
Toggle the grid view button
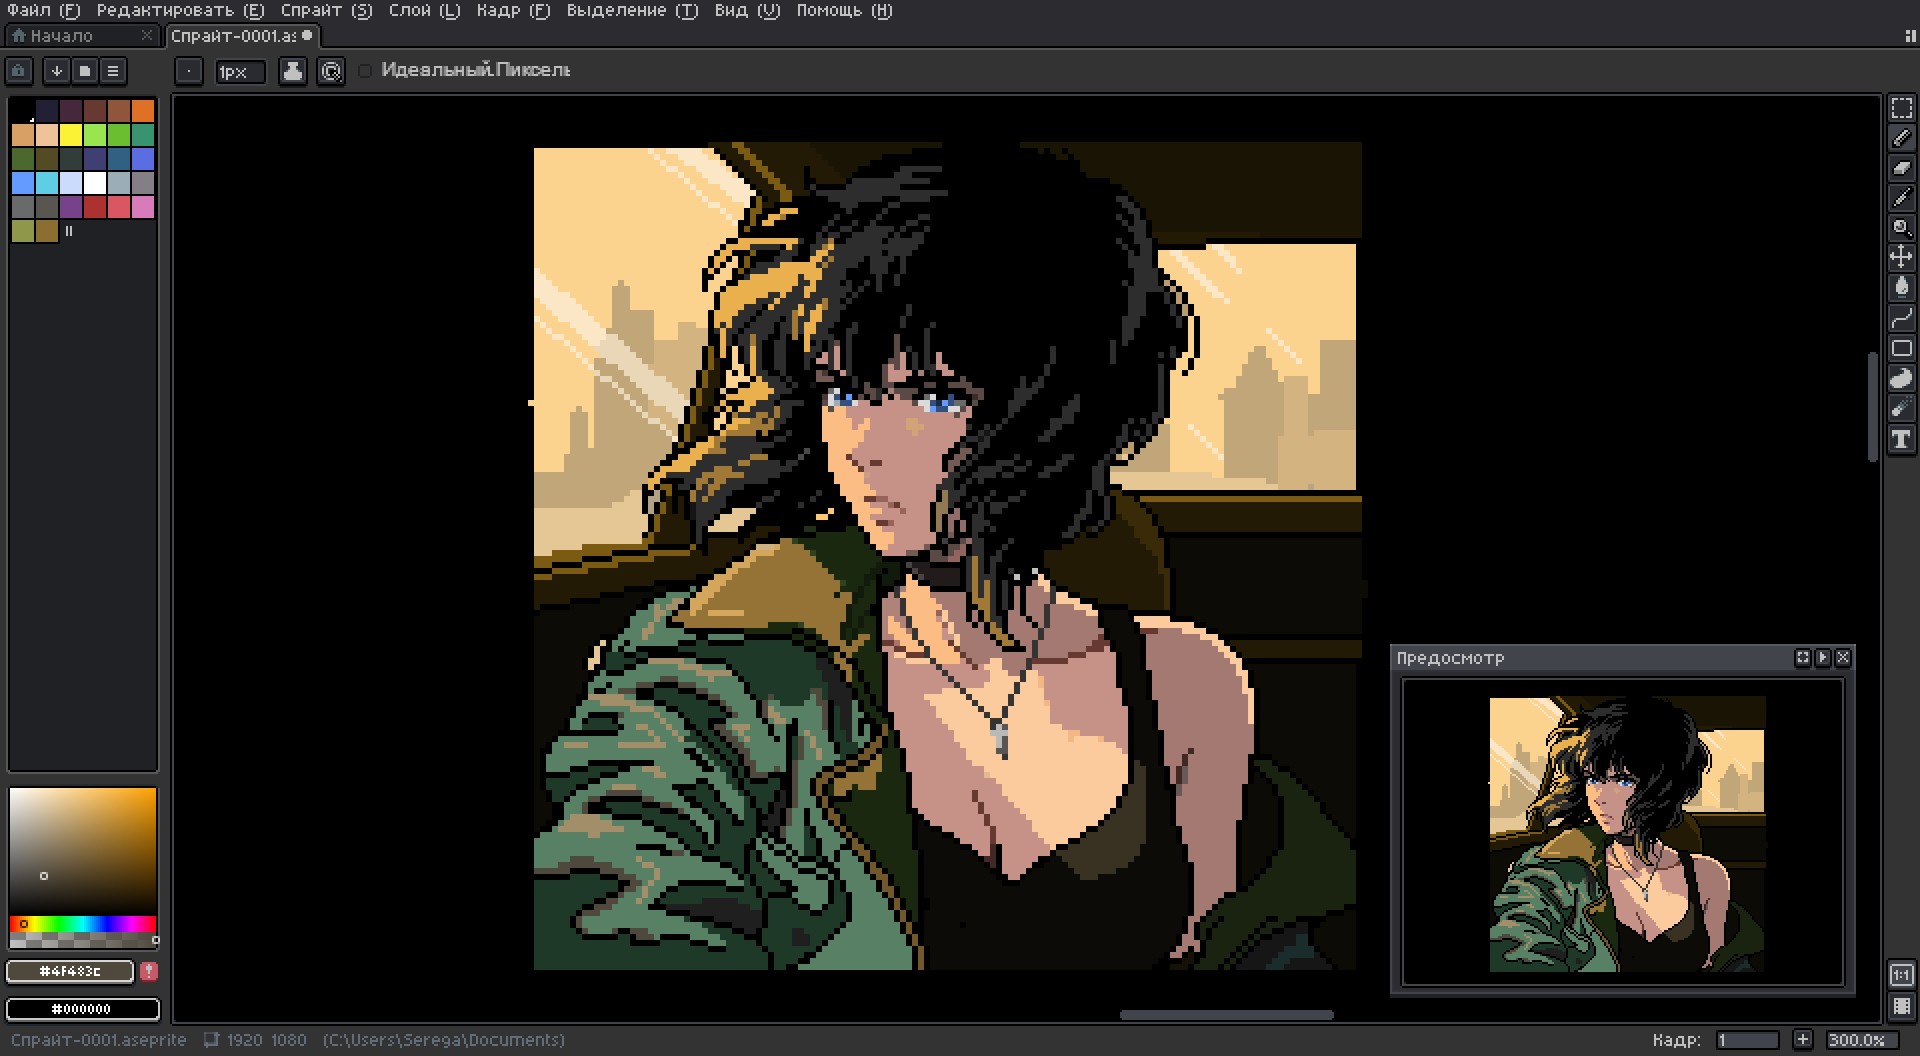(1901, 1006)
